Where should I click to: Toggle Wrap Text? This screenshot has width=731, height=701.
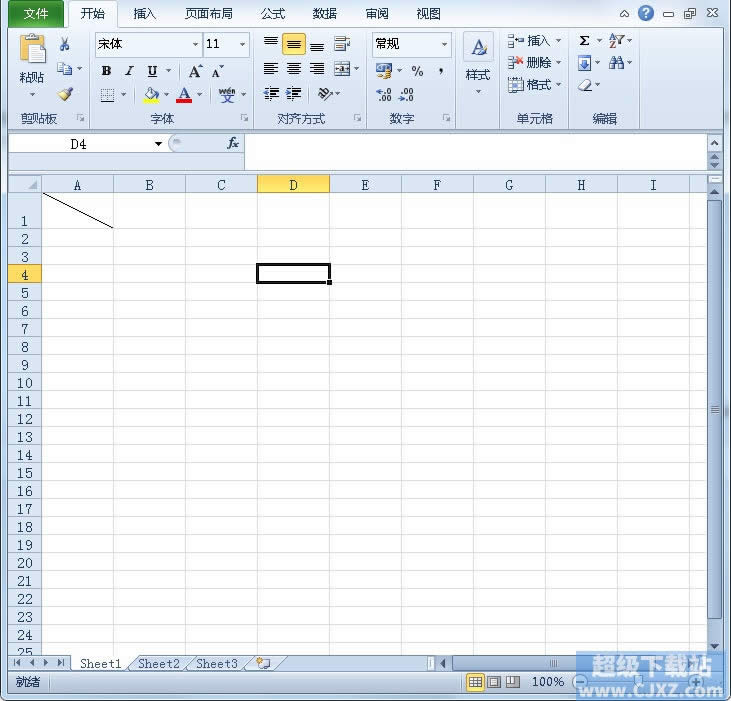(342, 44)
